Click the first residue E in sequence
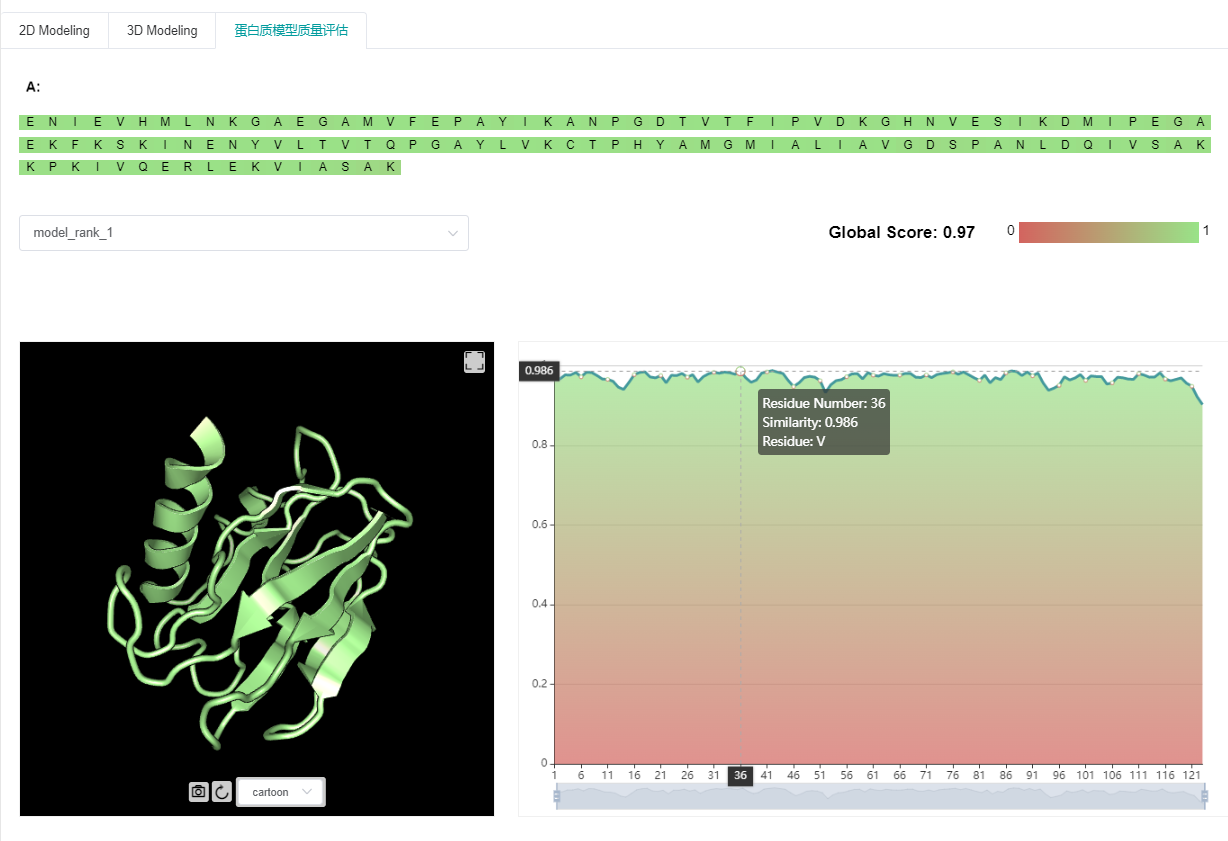The width and height of the screenshot is (1228, 841). pyautogui.click(x=30, y=122)
